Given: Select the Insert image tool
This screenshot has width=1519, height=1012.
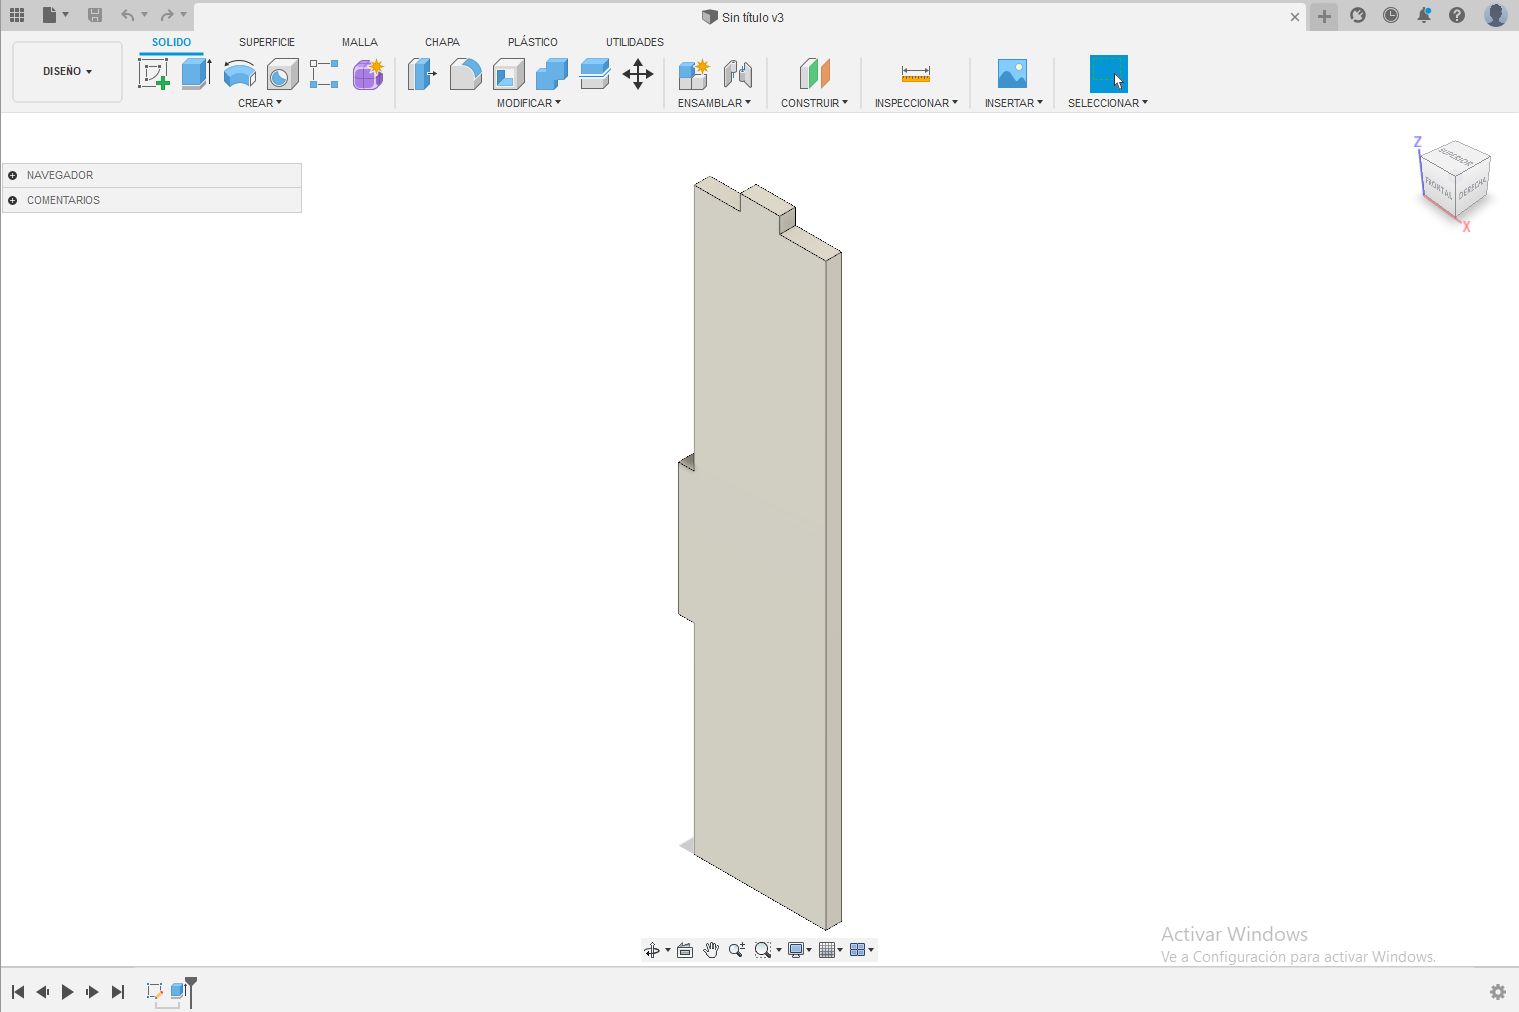Looking at the screenshot, I should [x=1012, y=74].
